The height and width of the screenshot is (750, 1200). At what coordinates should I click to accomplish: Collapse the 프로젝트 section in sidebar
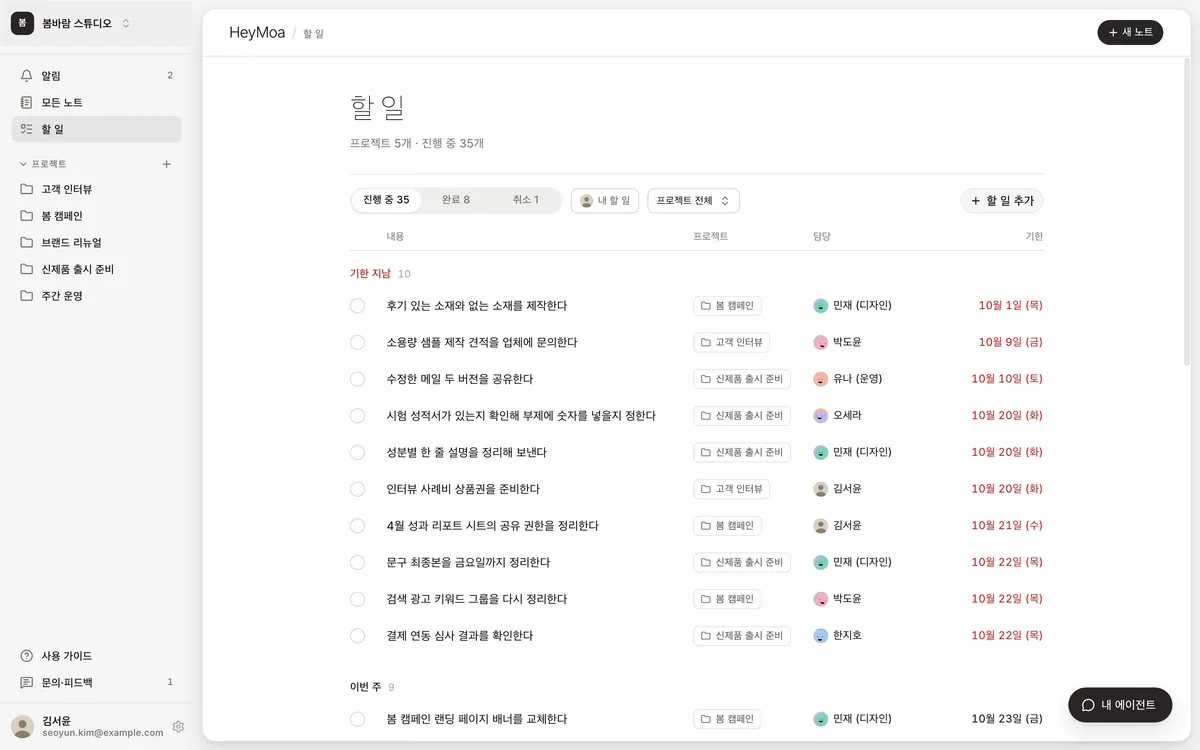click(42, 164)
